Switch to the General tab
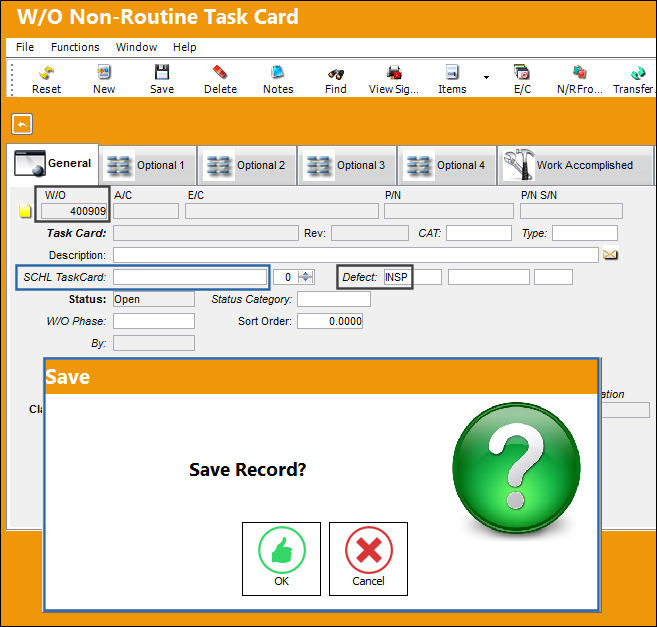The image size is (657, 627). tap(53, 164)
